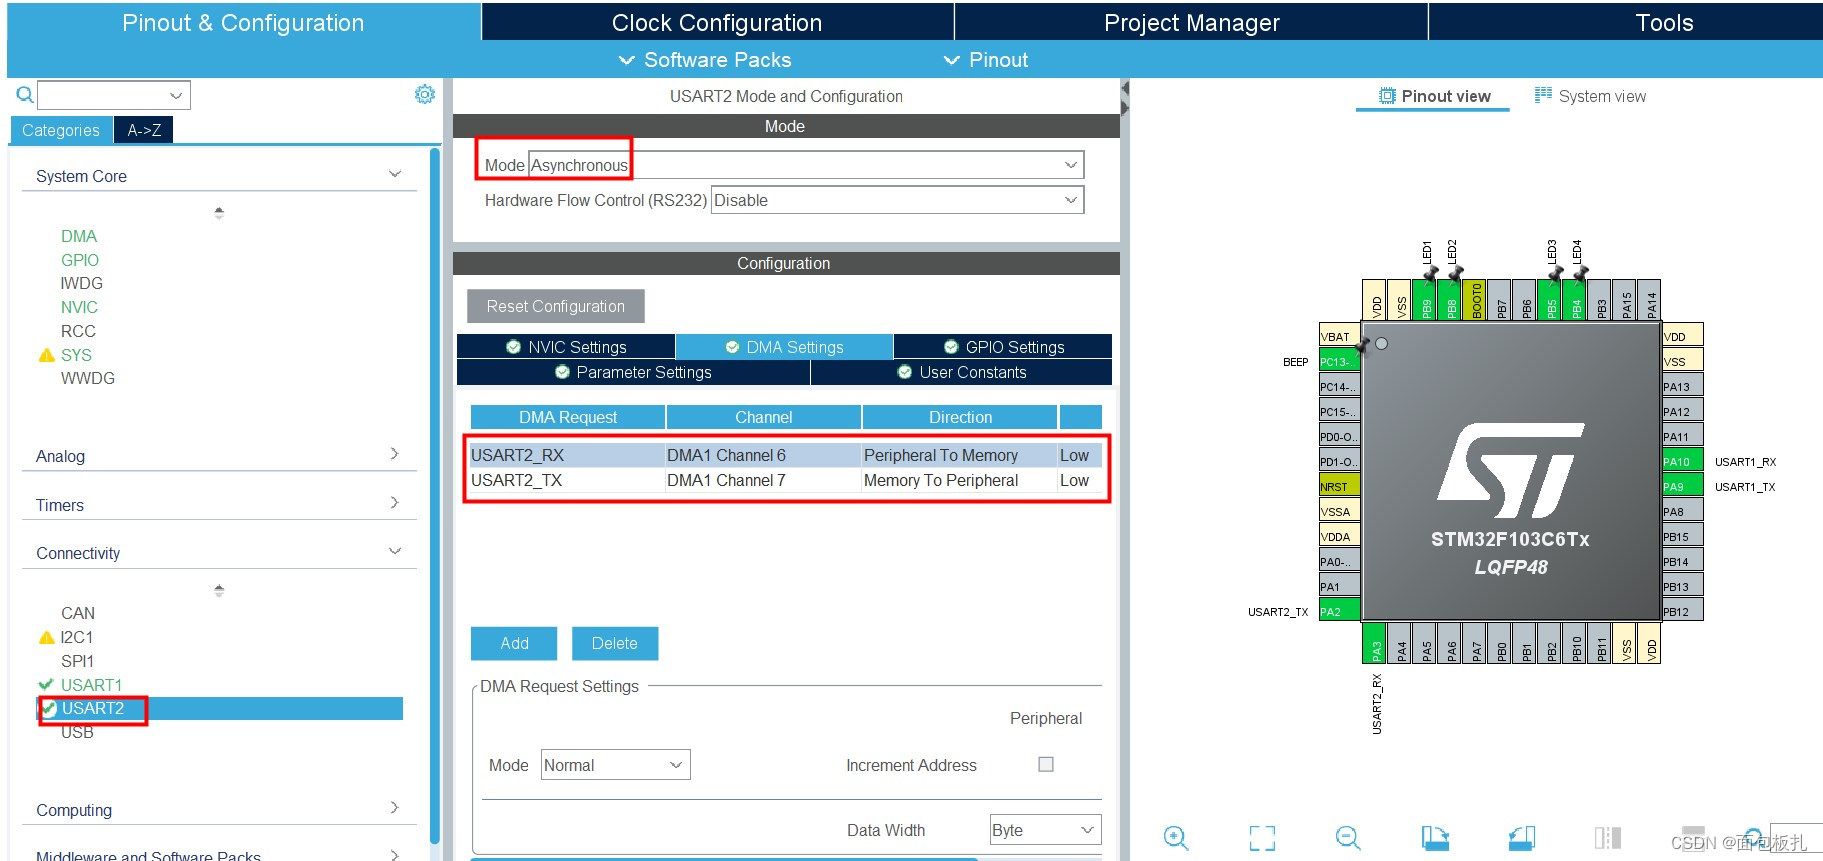Select the NRST pin on the chip
This screenshot has height=861, width=1823.
tap(1339, 486)
